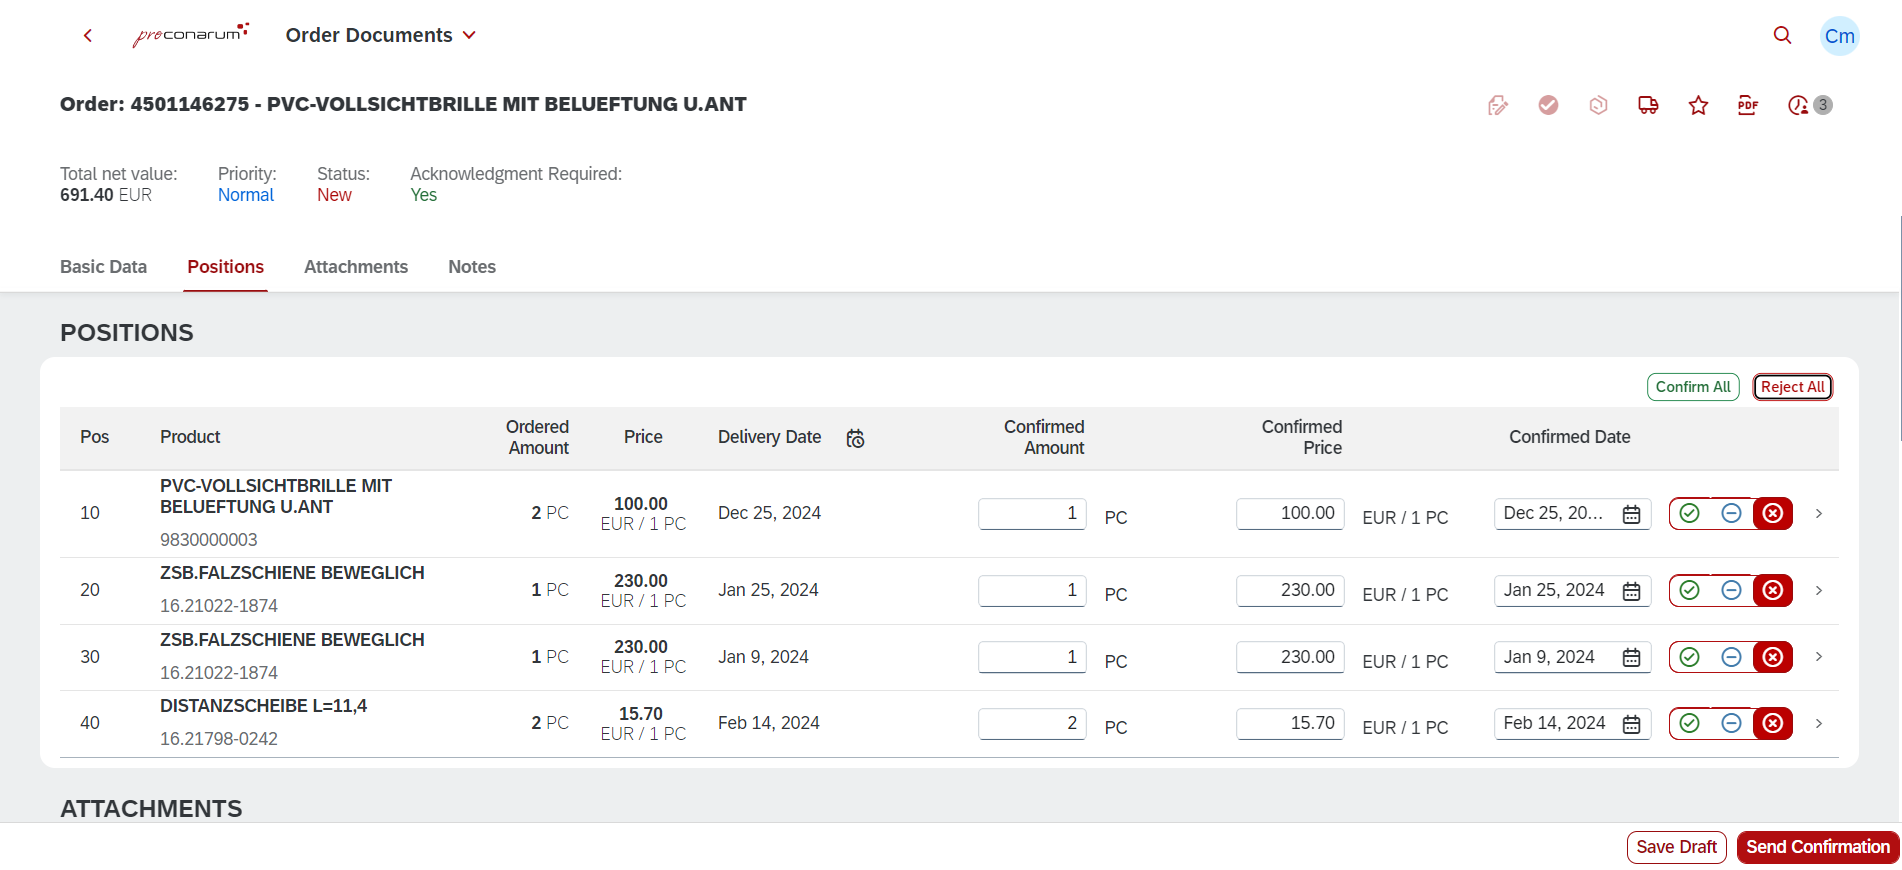This screenshot has width=1902, height=870.
Task: Expand details arrow for position 10 row
Action: coord(1819,513)
